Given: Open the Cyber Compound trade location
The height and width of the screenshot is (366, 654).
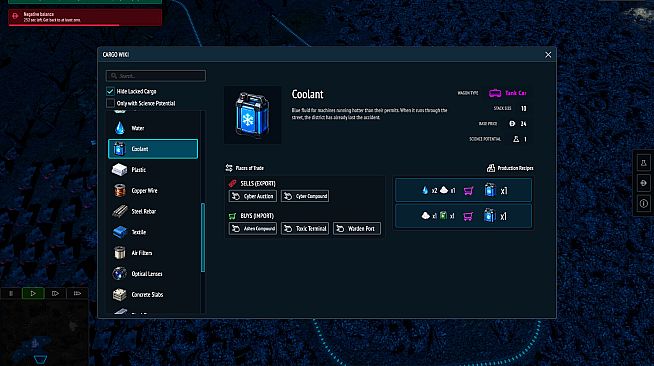Looking at the screenshot, I should tap(305, 196).
